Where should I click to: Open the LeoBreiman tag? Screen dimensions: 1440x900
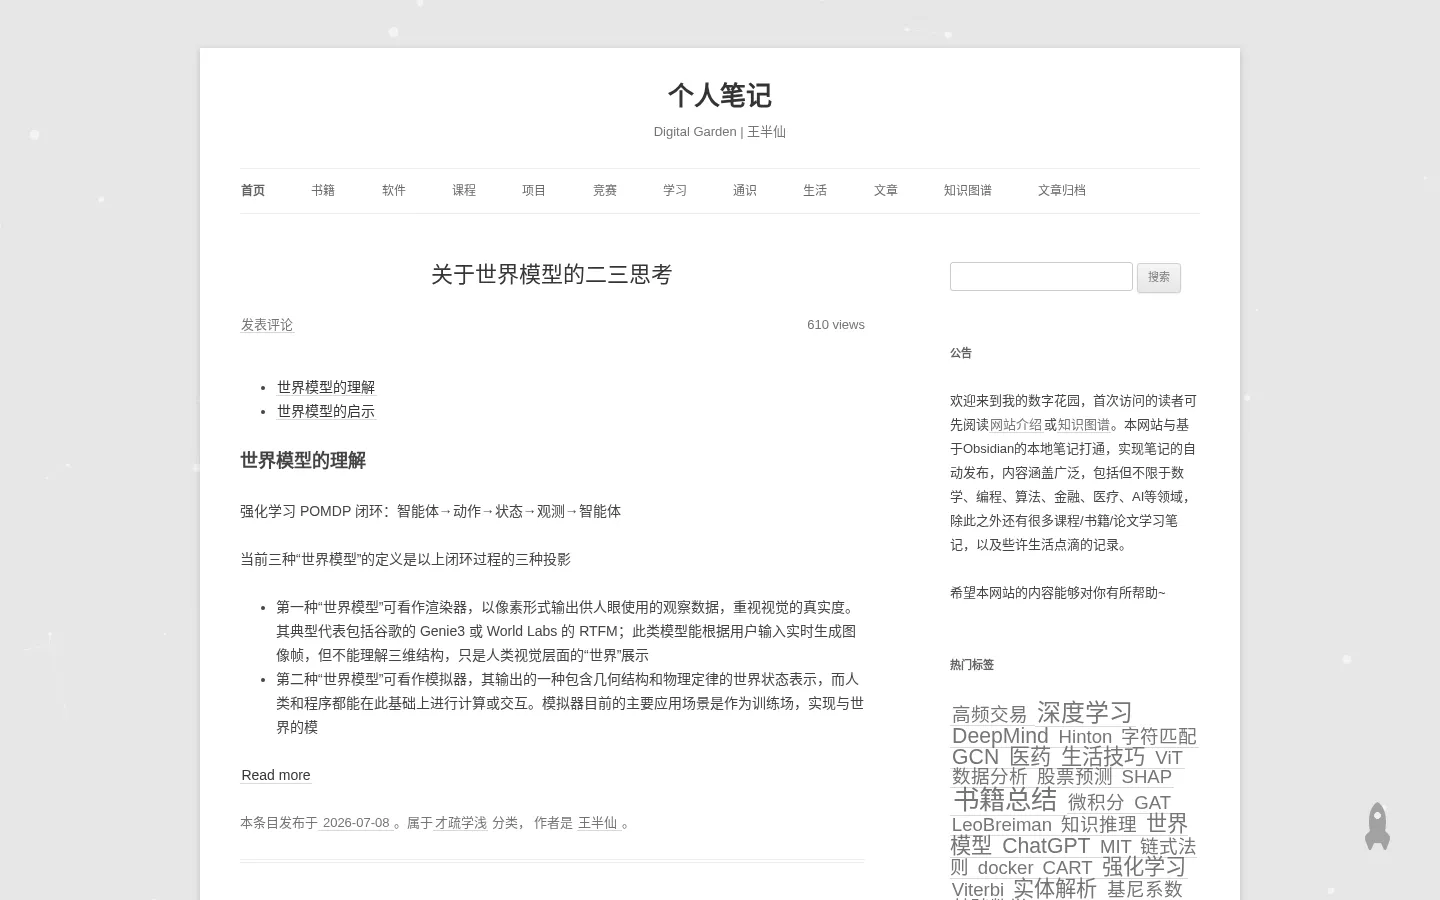1002,825
